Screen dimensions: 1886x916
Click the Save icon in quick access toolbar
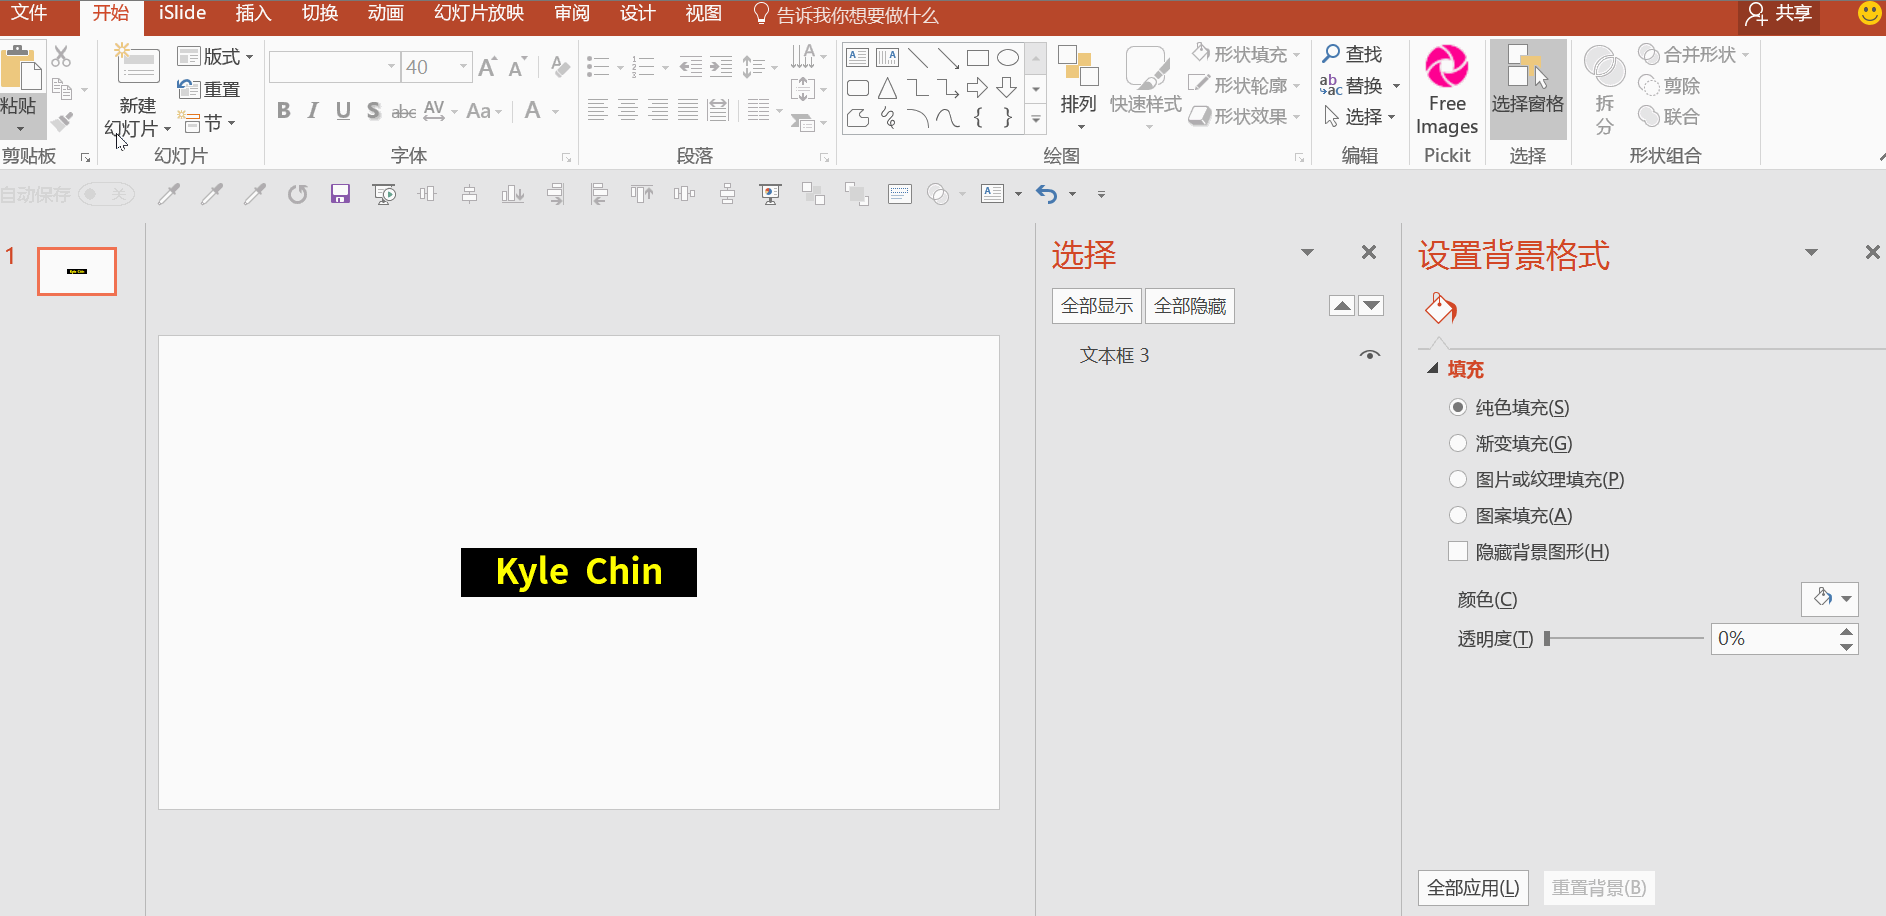click(x=340, y=194)
